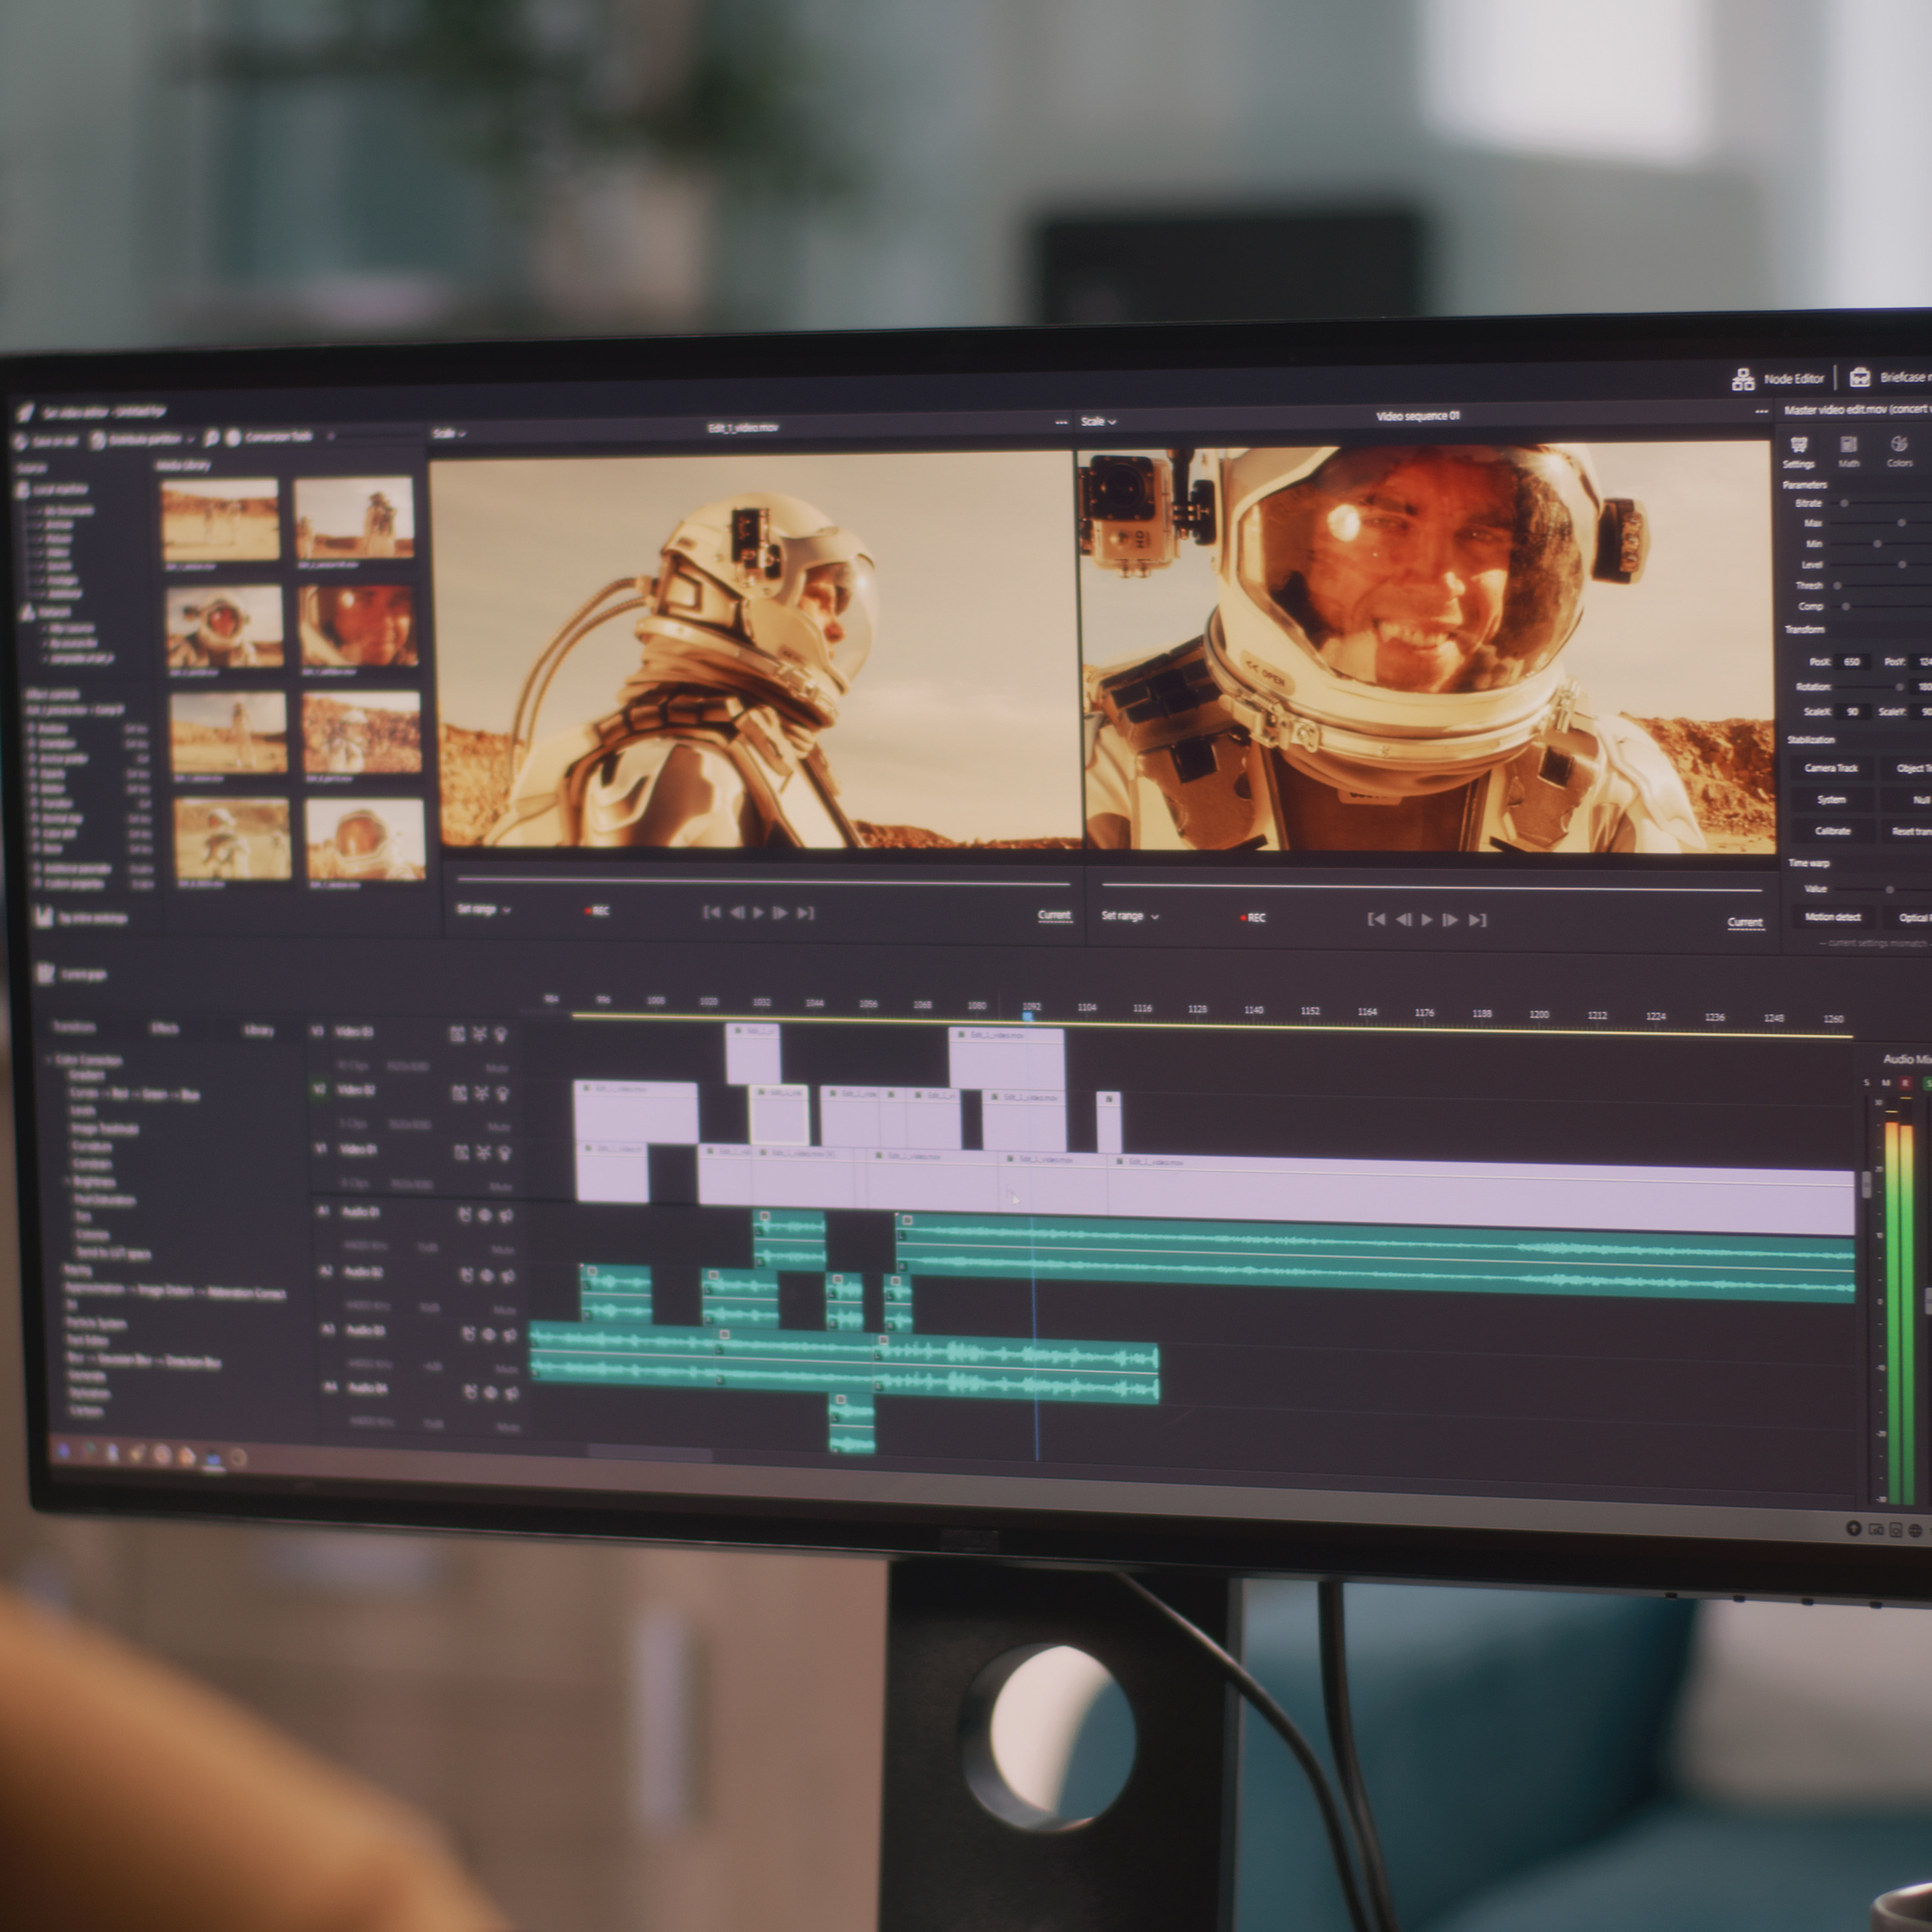This screenshot has width=1932, height=1932.
Task: Open the Scale dropdown in left viewer
Action: (449, 433)
